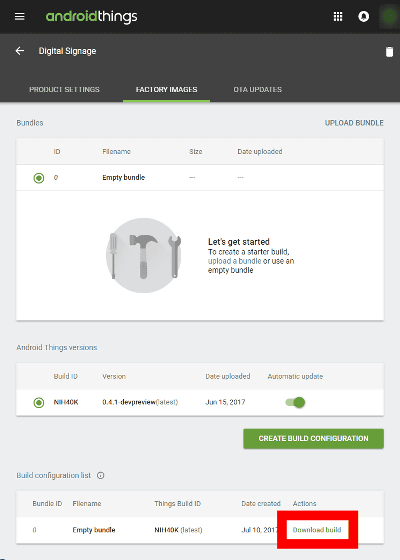Image resolution: width=400 pixels, height=560 pixels.
Task: Click Create Build Configuration button
Action: pos(314,439)
